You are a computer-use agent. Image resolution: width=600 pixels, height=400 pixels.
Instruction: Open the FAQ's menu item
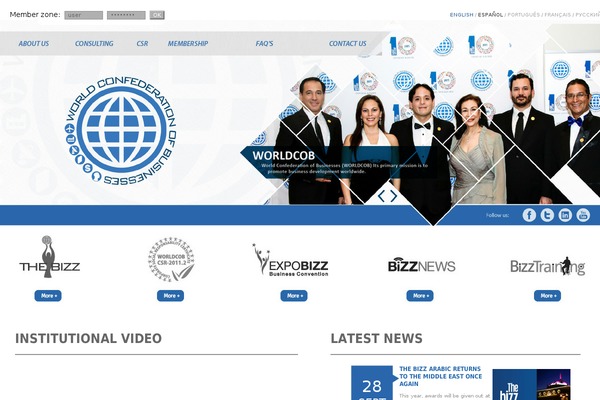tap(264, 44)
